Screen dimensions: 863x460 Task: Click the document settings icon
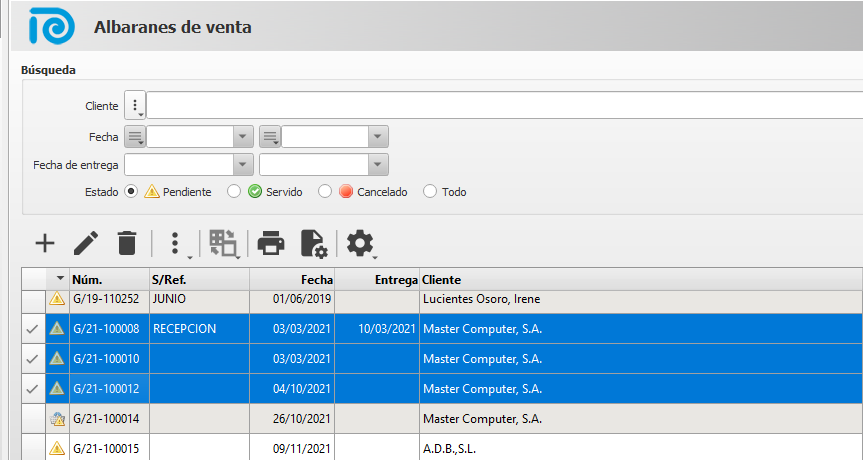click(x=313, y=243)
